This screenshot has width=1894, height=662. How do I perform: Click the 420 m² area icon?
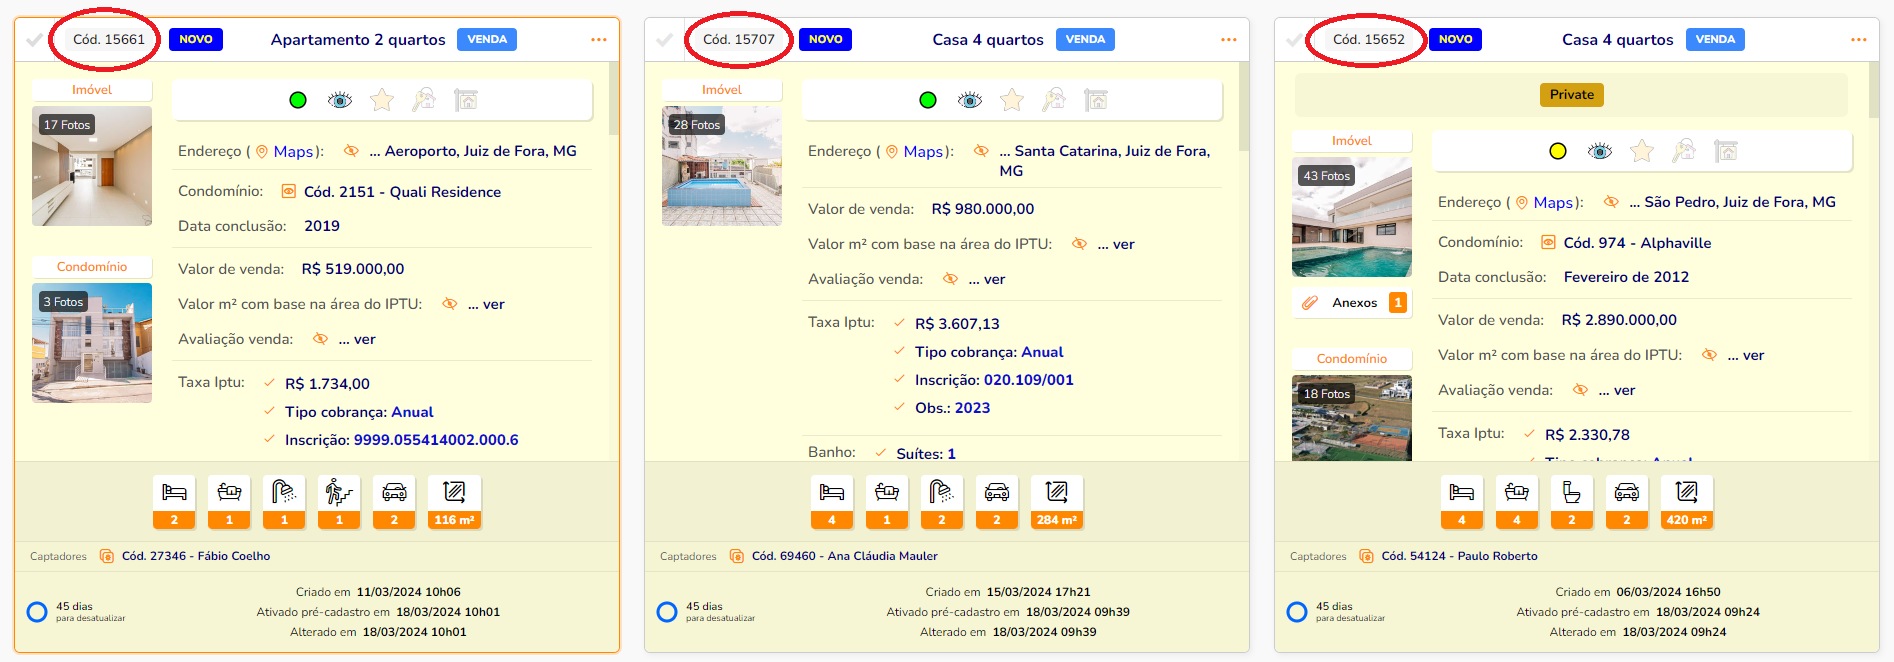1686,492
